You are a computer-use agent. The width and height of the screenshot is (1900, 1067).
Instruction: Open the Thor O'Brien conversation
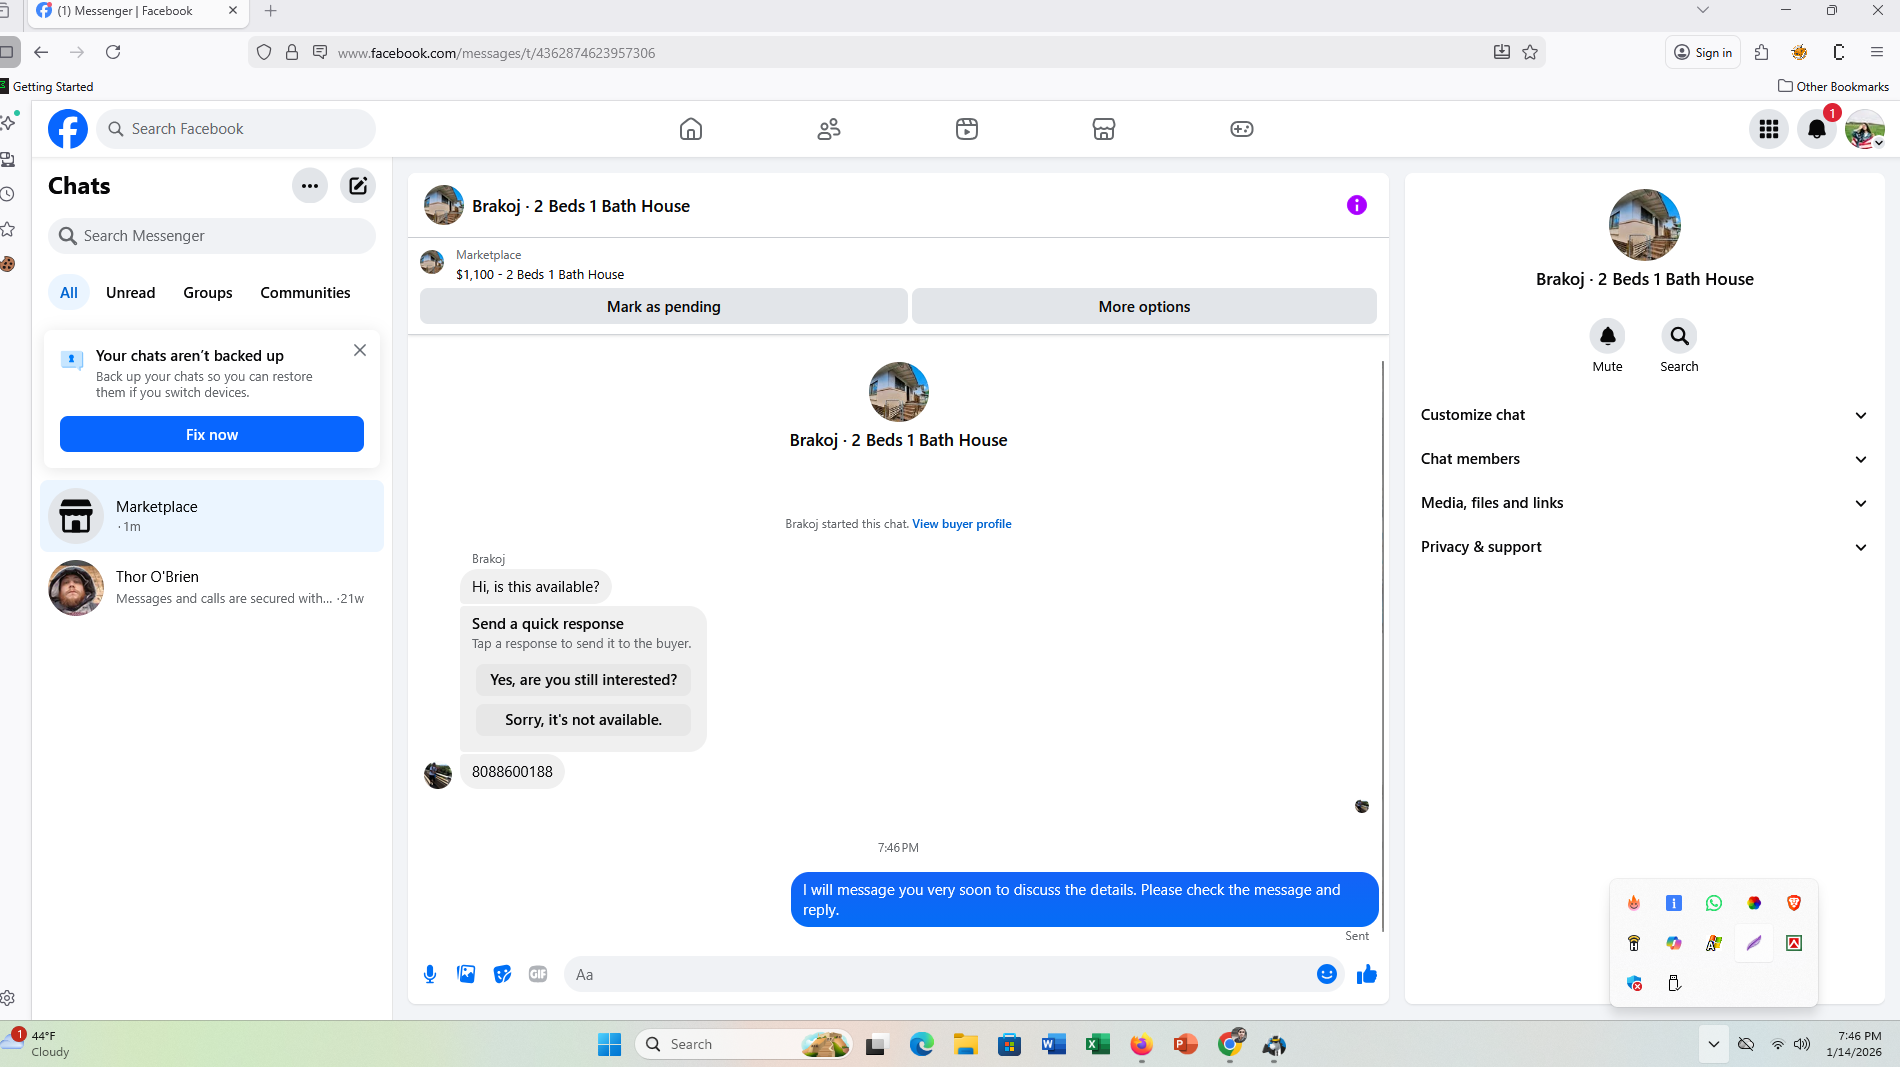[x=212, y=587]
